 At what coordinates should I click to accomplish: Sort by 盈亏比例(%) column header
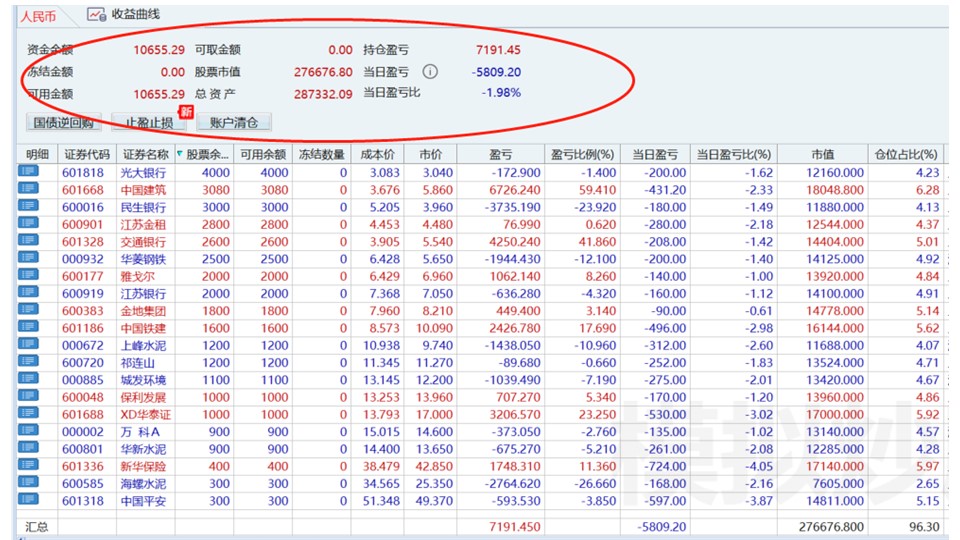pyautogui.click(x=582, y=154)
